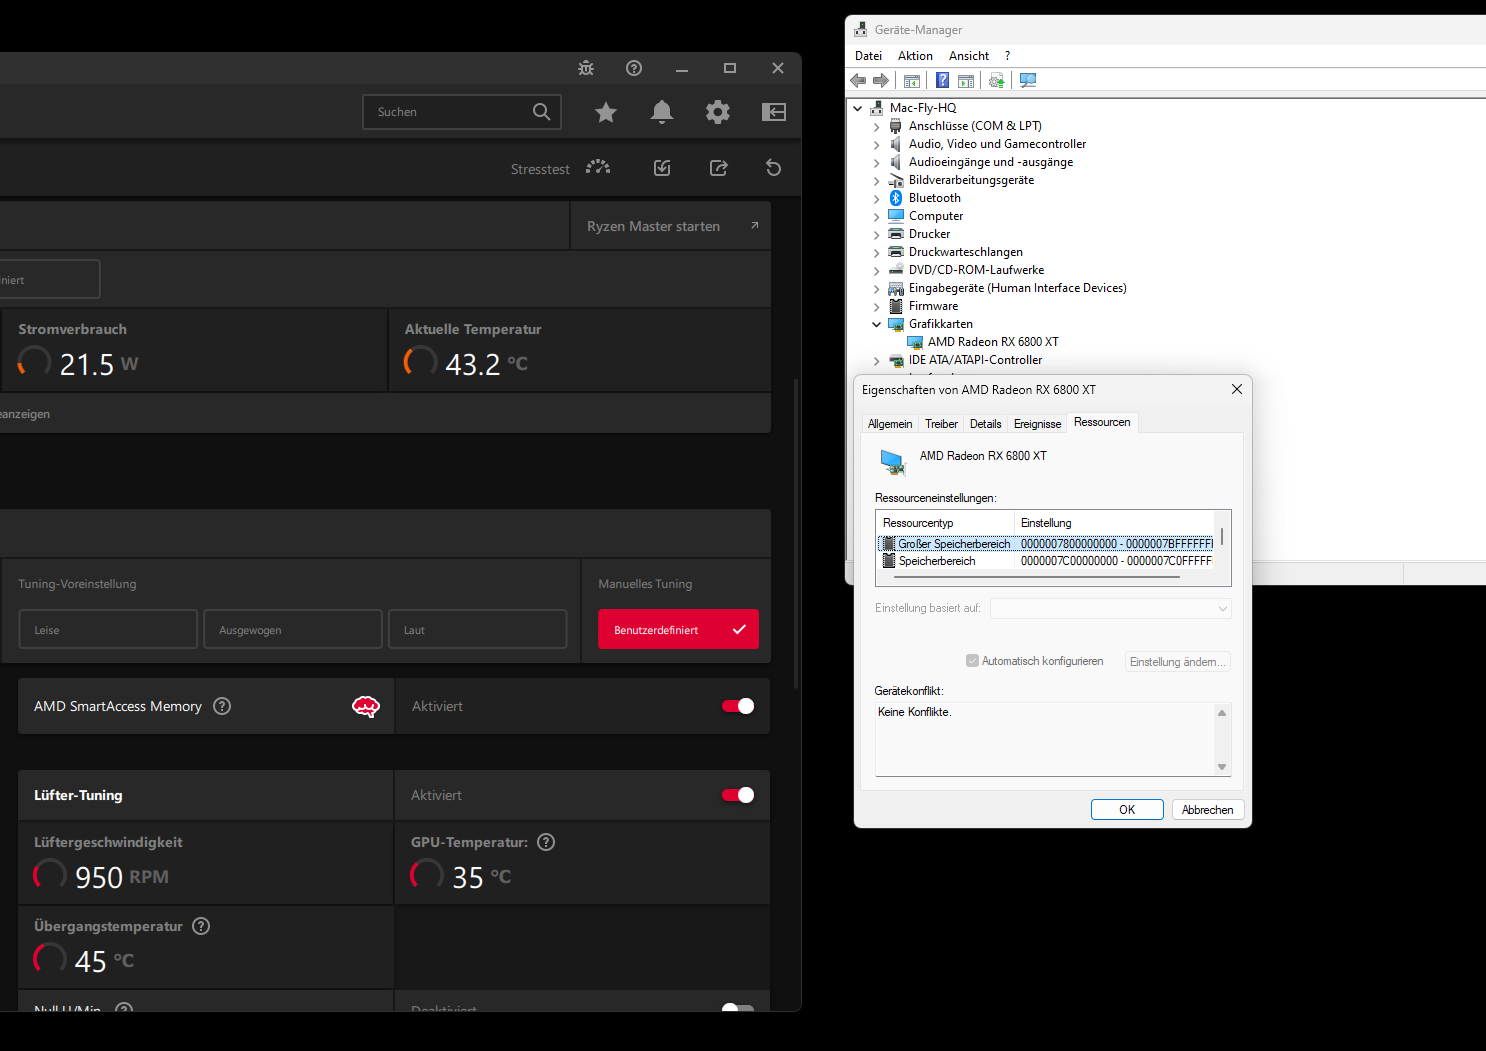Toggle AMD SmartAccess Memory switch
This screenshot has width=1486, height=1051.
coord(738,706)
